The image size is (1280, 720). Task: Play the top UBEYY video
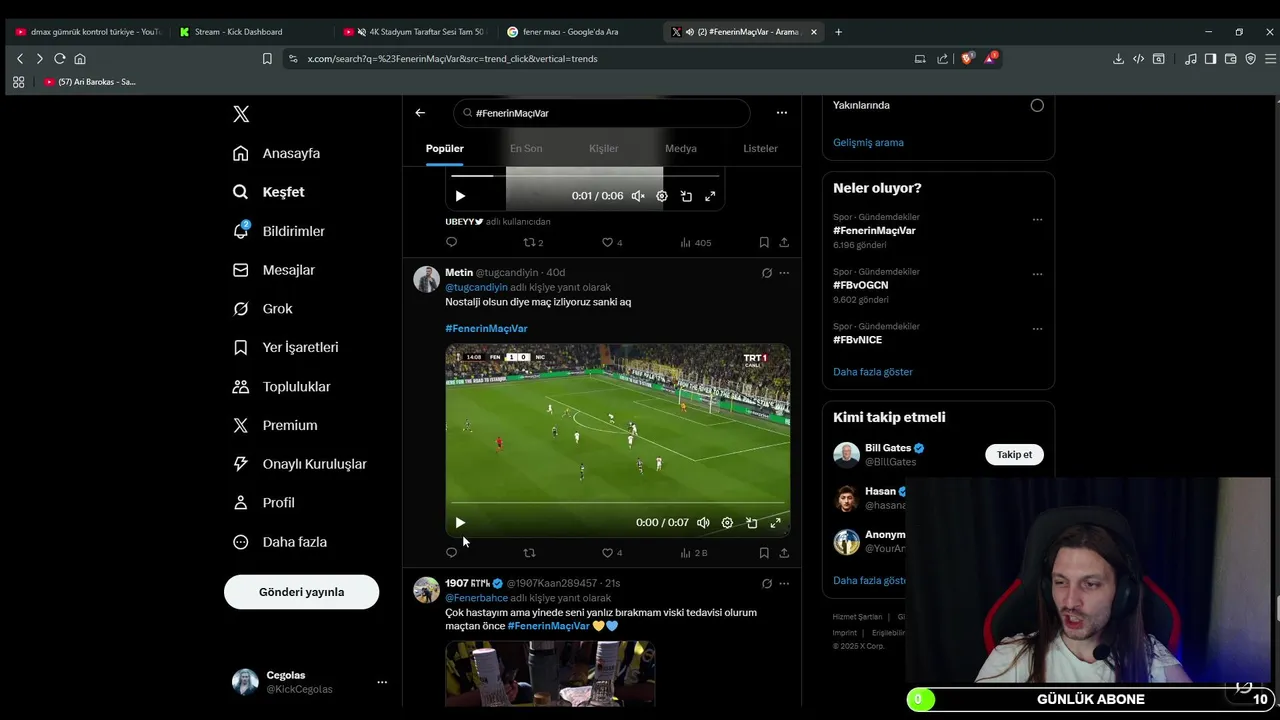[x=460, y=196]
